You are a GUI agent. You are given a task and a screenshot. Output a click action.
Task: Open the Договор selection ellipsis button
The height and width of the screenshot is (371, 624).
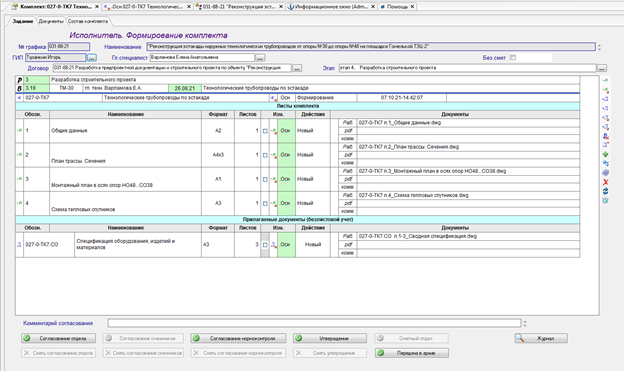[297, 68]
